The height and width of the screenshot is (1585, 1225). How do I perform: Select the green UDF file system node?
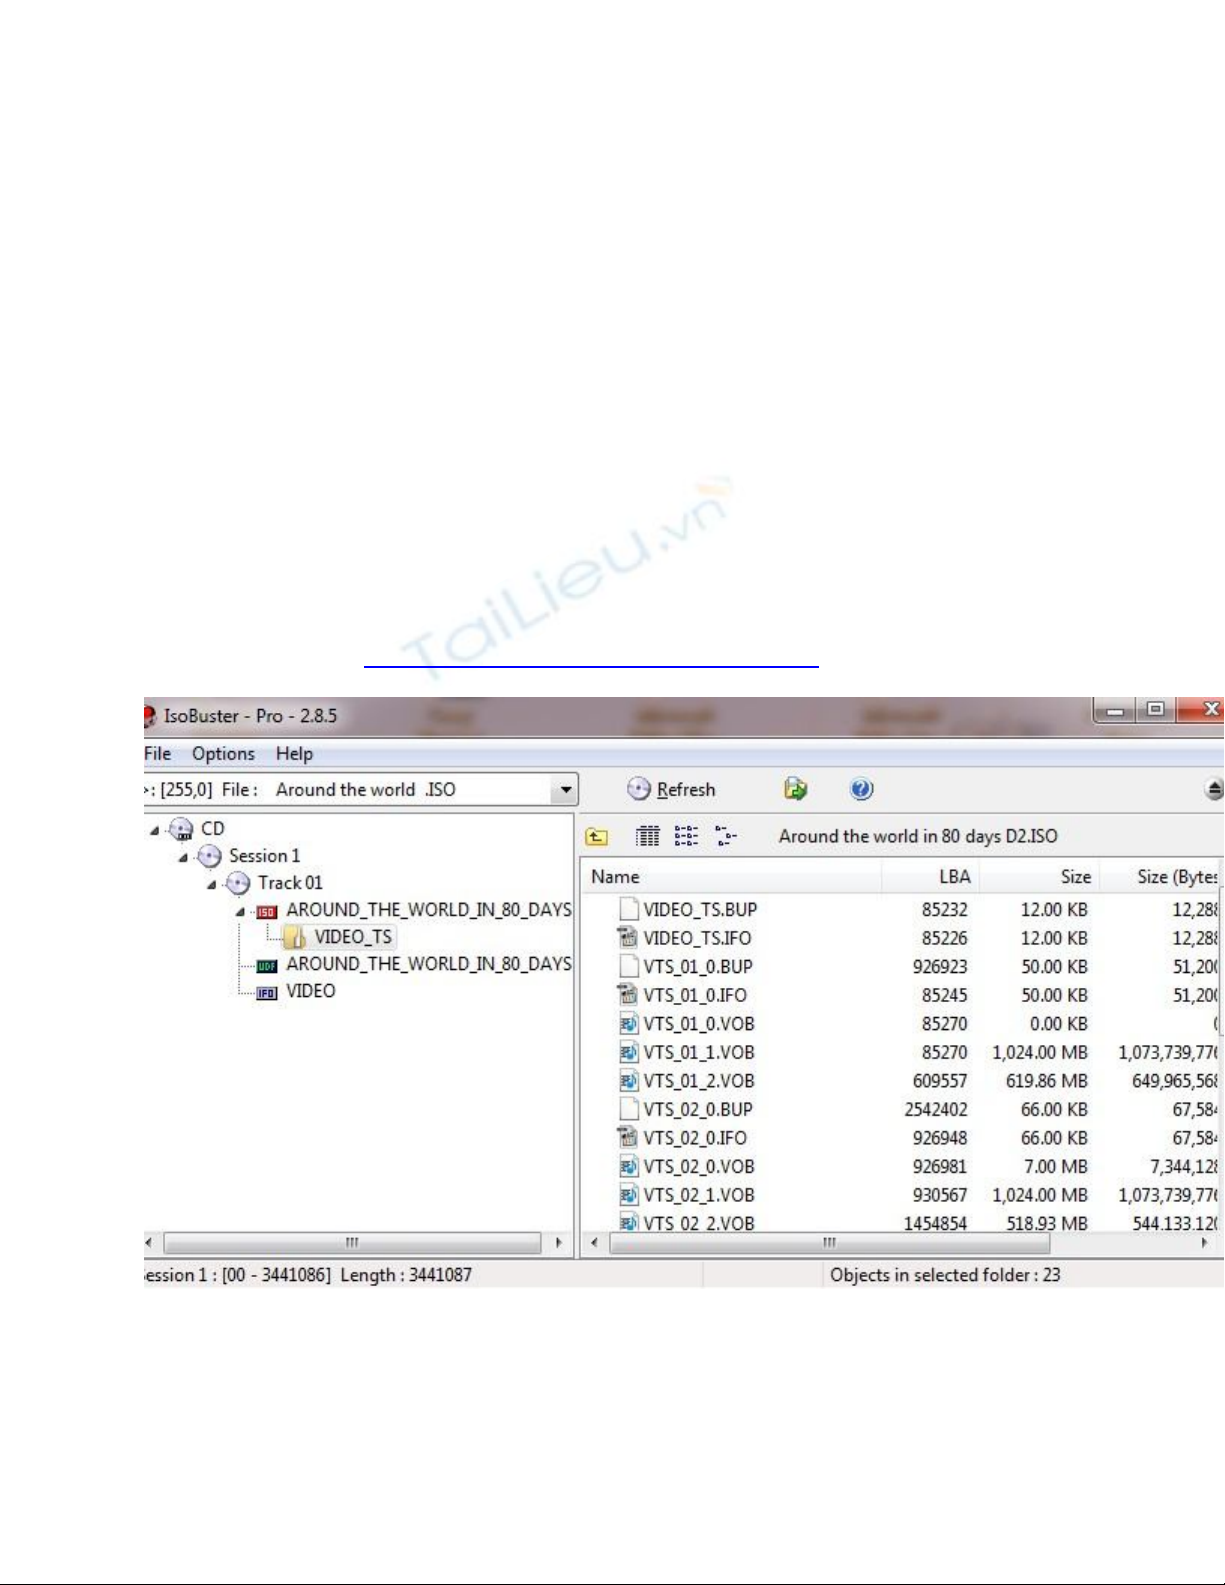pos(266,965)
